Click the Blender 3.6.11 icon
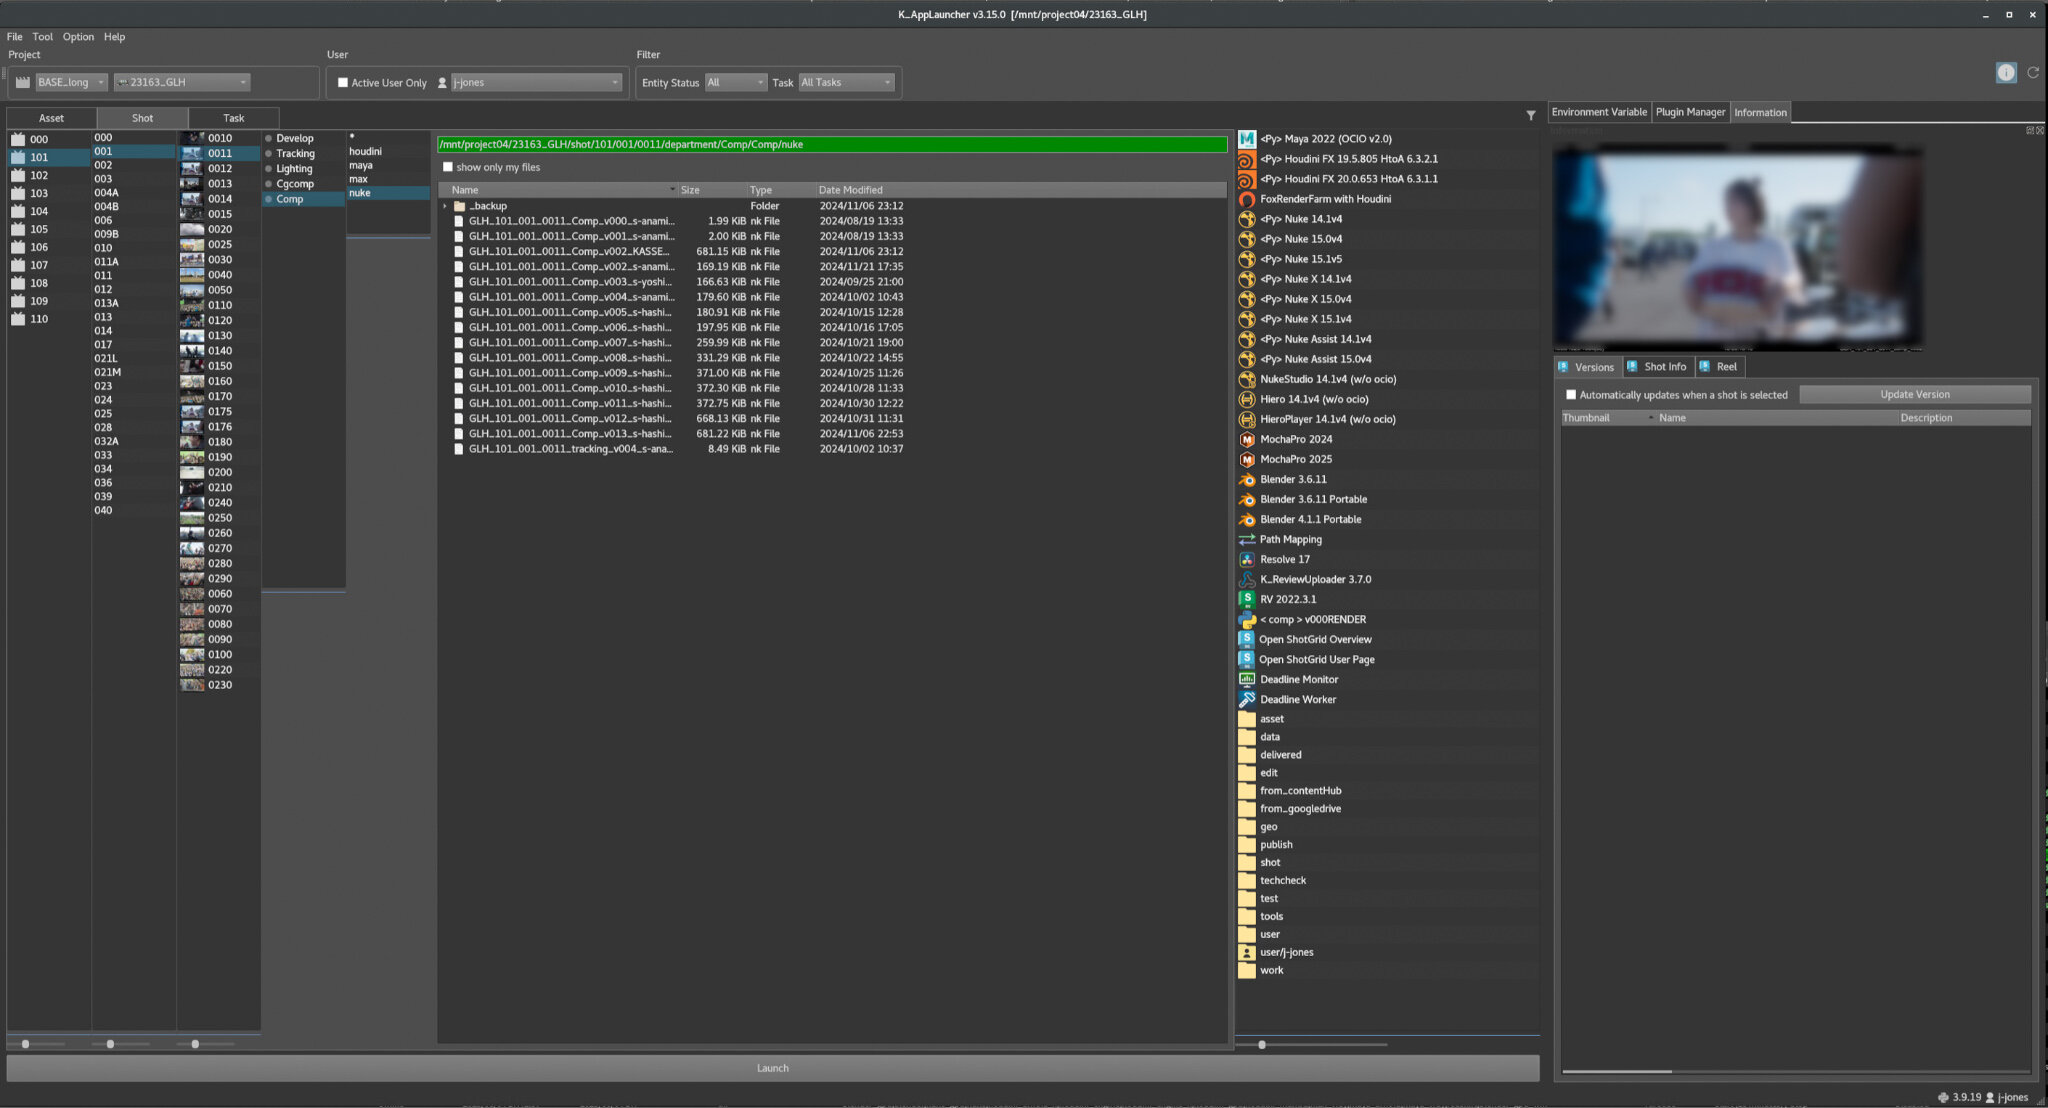The image size is (2048, 1108). (1247, 479)
